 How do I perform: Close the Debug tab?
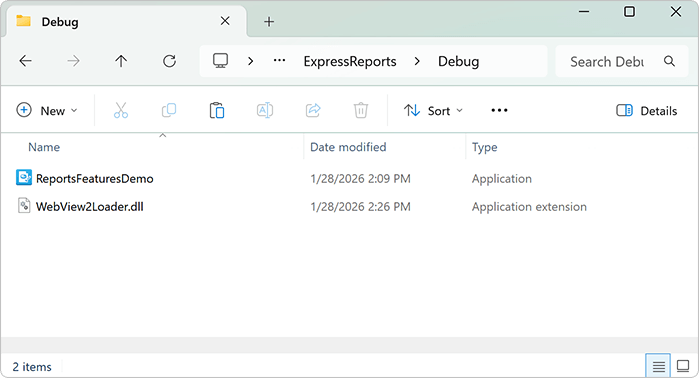tap(225, 21)
